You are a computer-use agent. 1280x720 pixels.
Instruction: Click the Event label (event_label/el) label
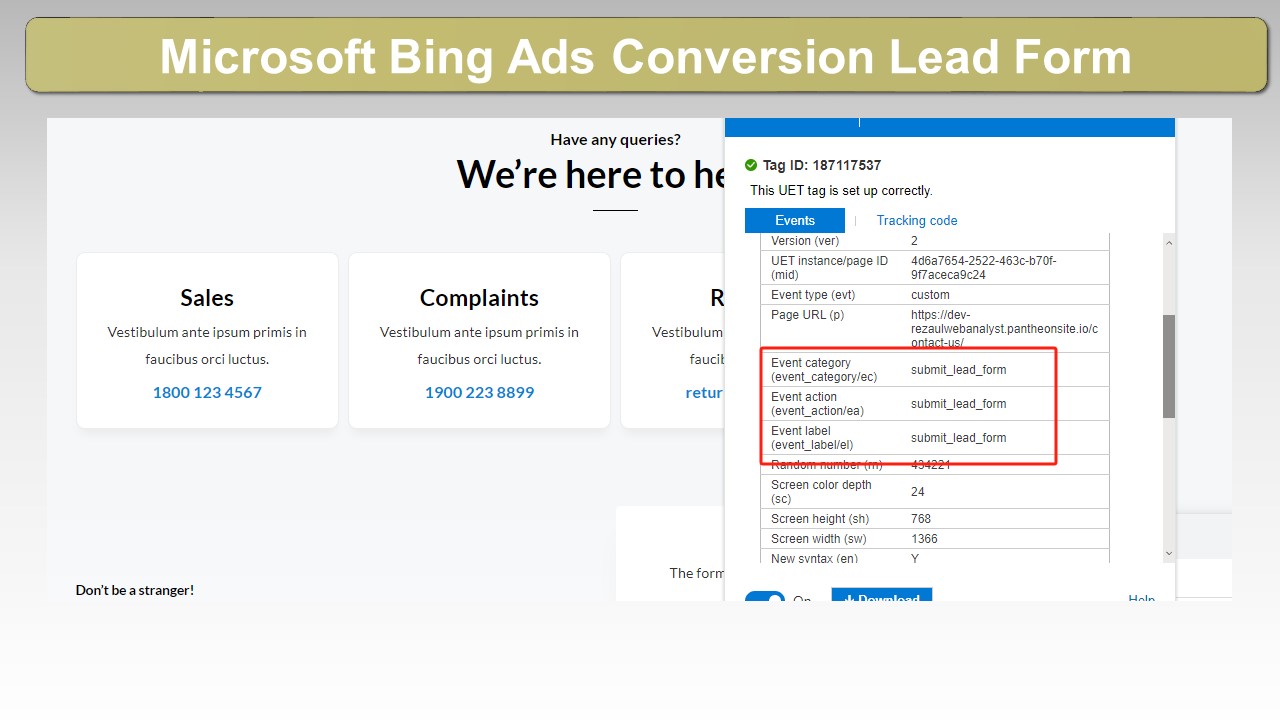(x=812, y=438)
